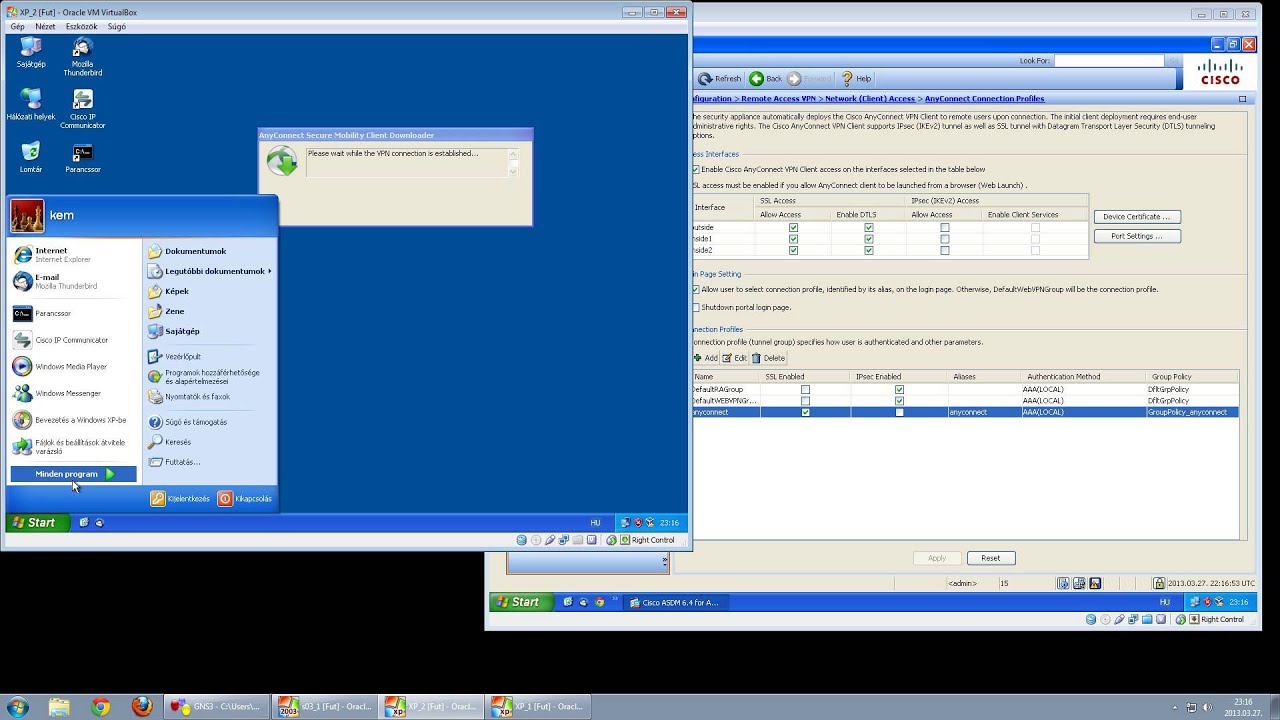Click Refresh in ASDM toolbar
This screenshot has width=1280, height=720.
tap(720, 79)
